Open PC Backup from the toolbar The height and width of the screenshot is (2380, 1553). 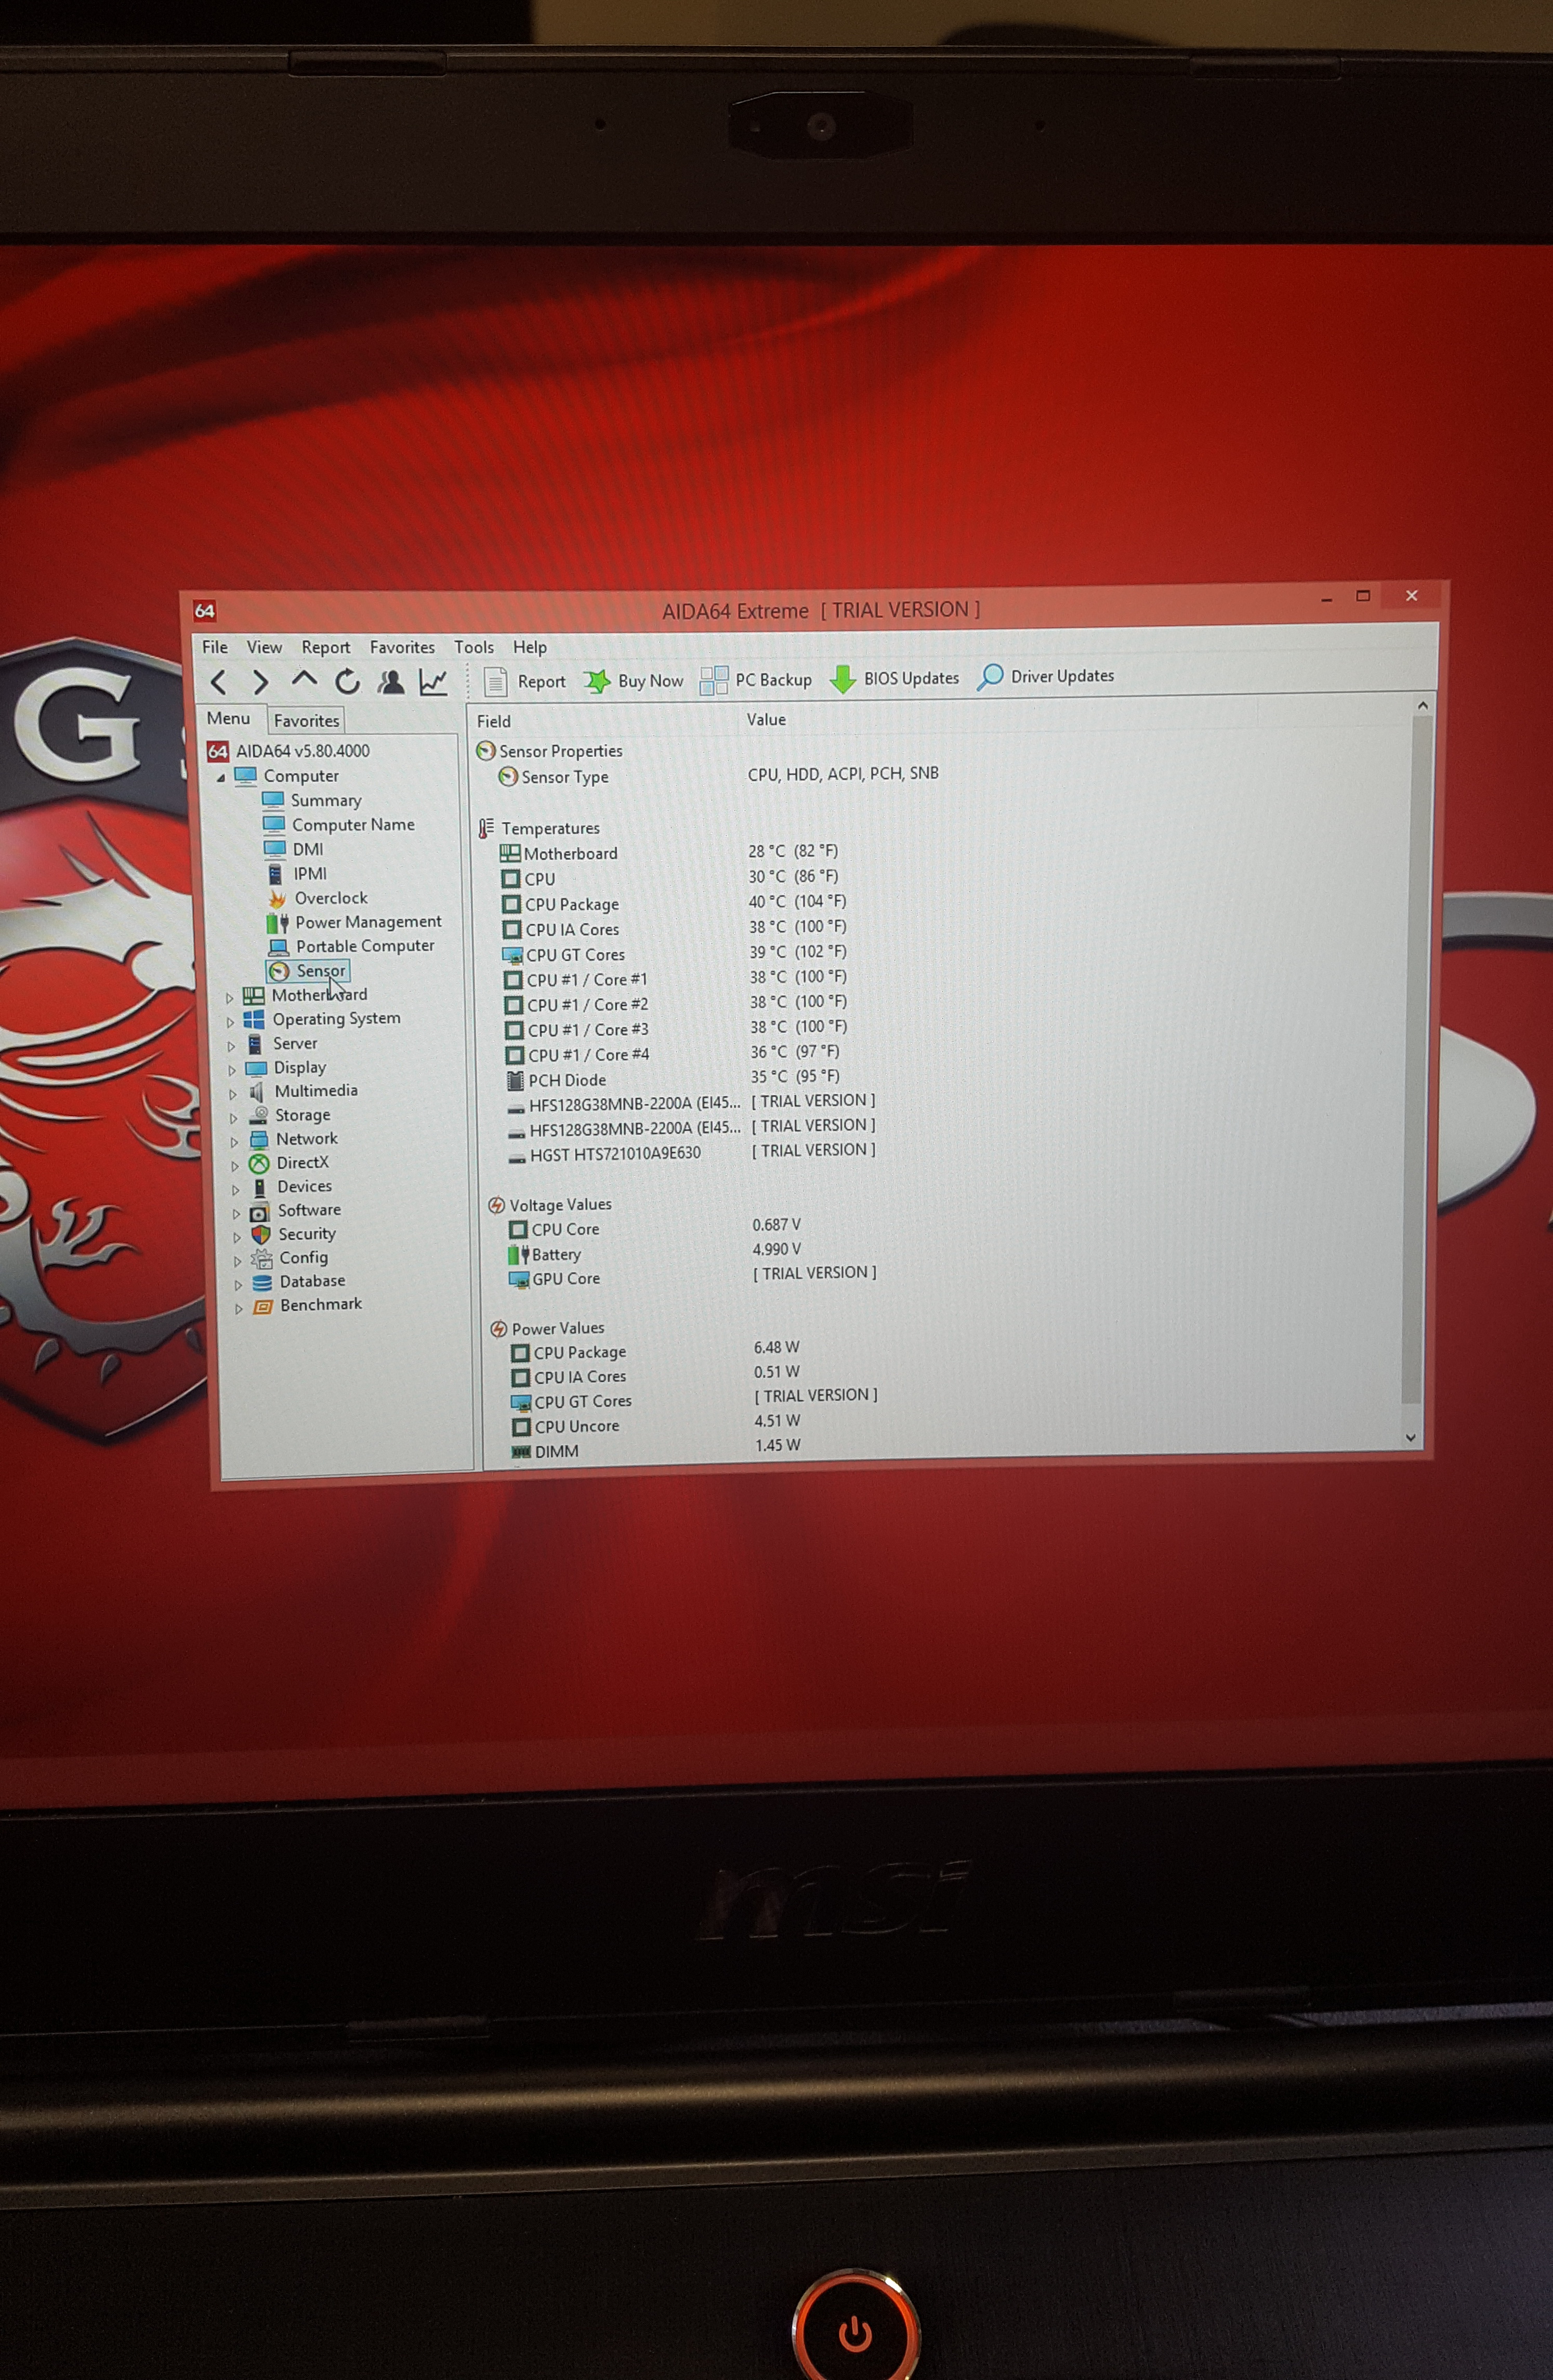tap(756, 680)
